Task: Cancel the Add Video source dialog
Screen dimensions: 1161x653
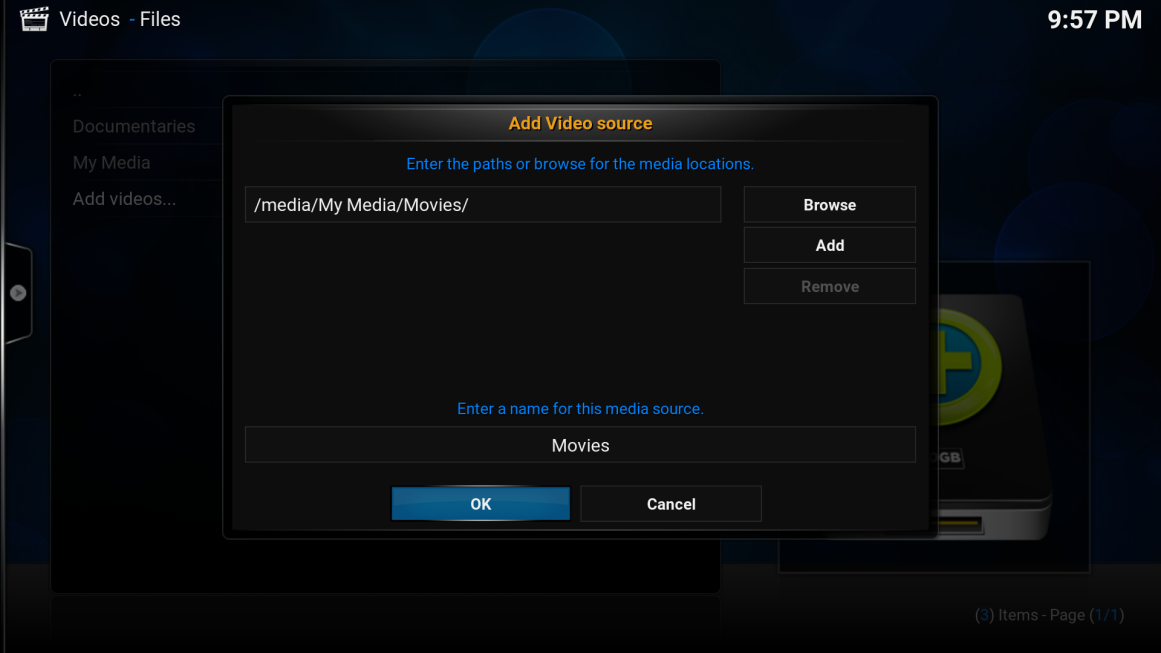Action: (x=671, y=504)
